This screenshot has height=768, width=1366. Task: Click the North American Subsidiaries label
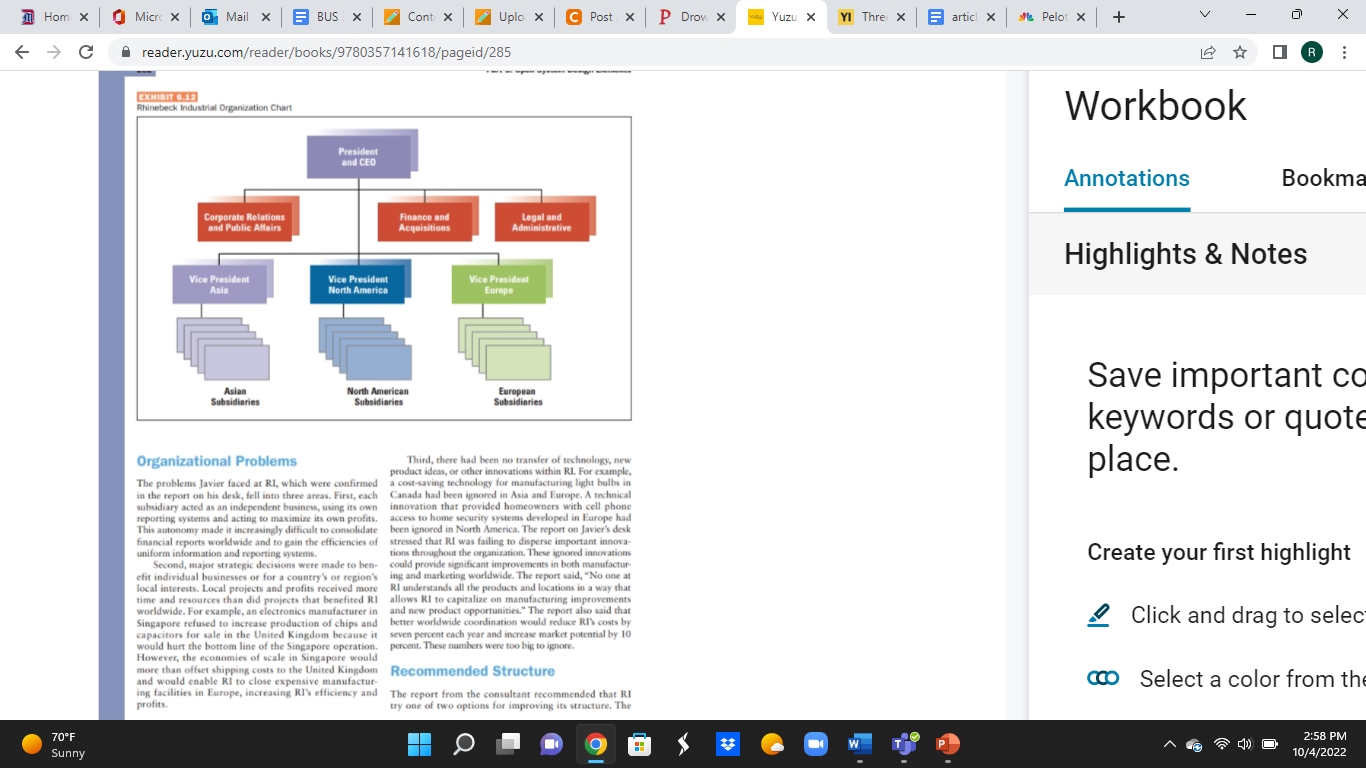click(378, 397)
